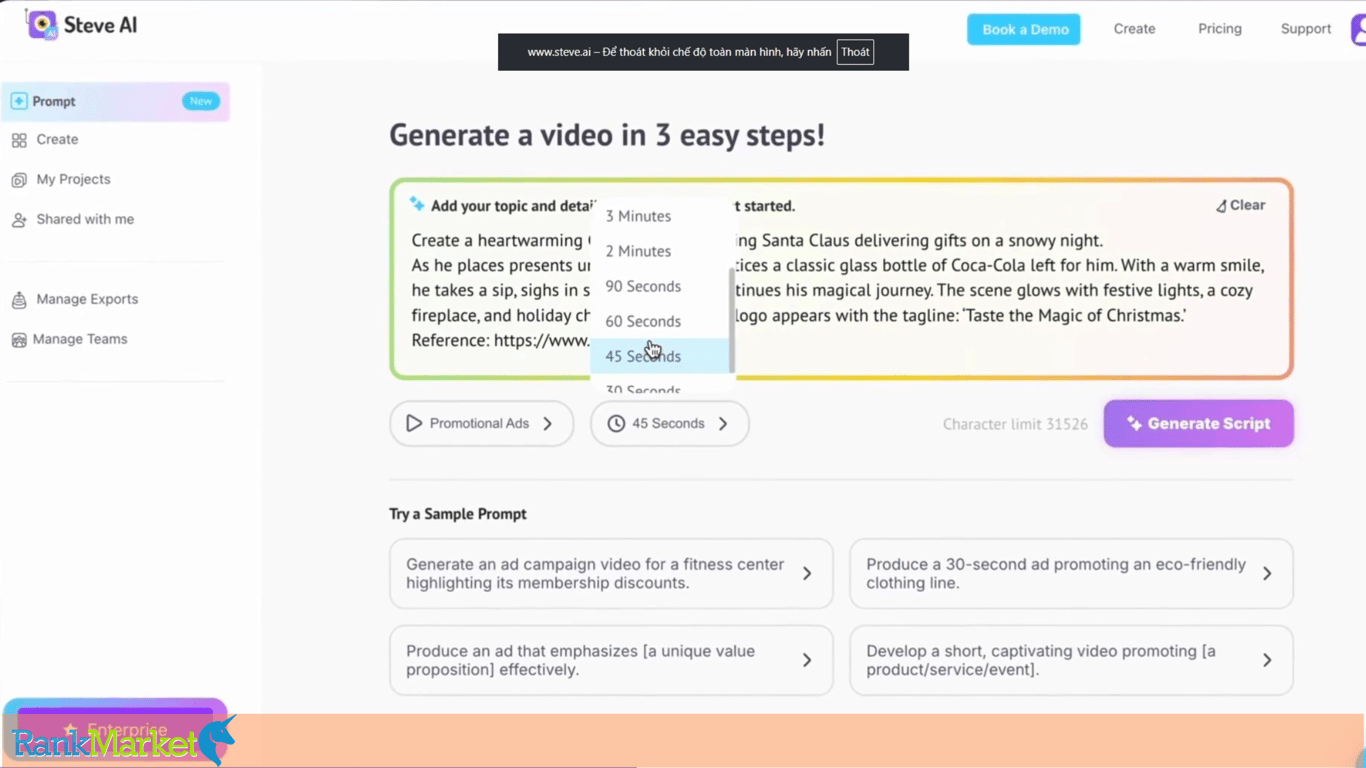Click the play icon on Promotional Ads
1366x768 pixels.
point(414,423)
